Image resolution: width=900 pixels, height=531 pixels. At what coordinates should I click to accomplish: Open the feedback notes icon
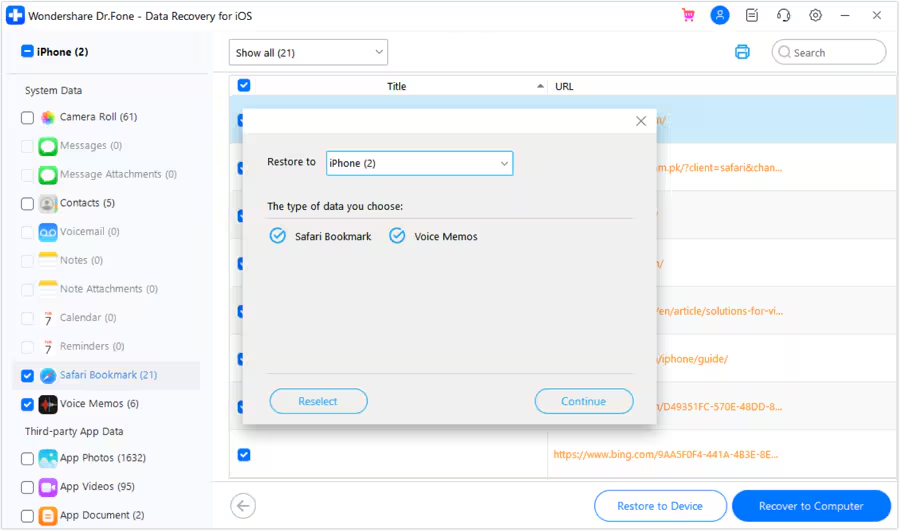(752, 15)
